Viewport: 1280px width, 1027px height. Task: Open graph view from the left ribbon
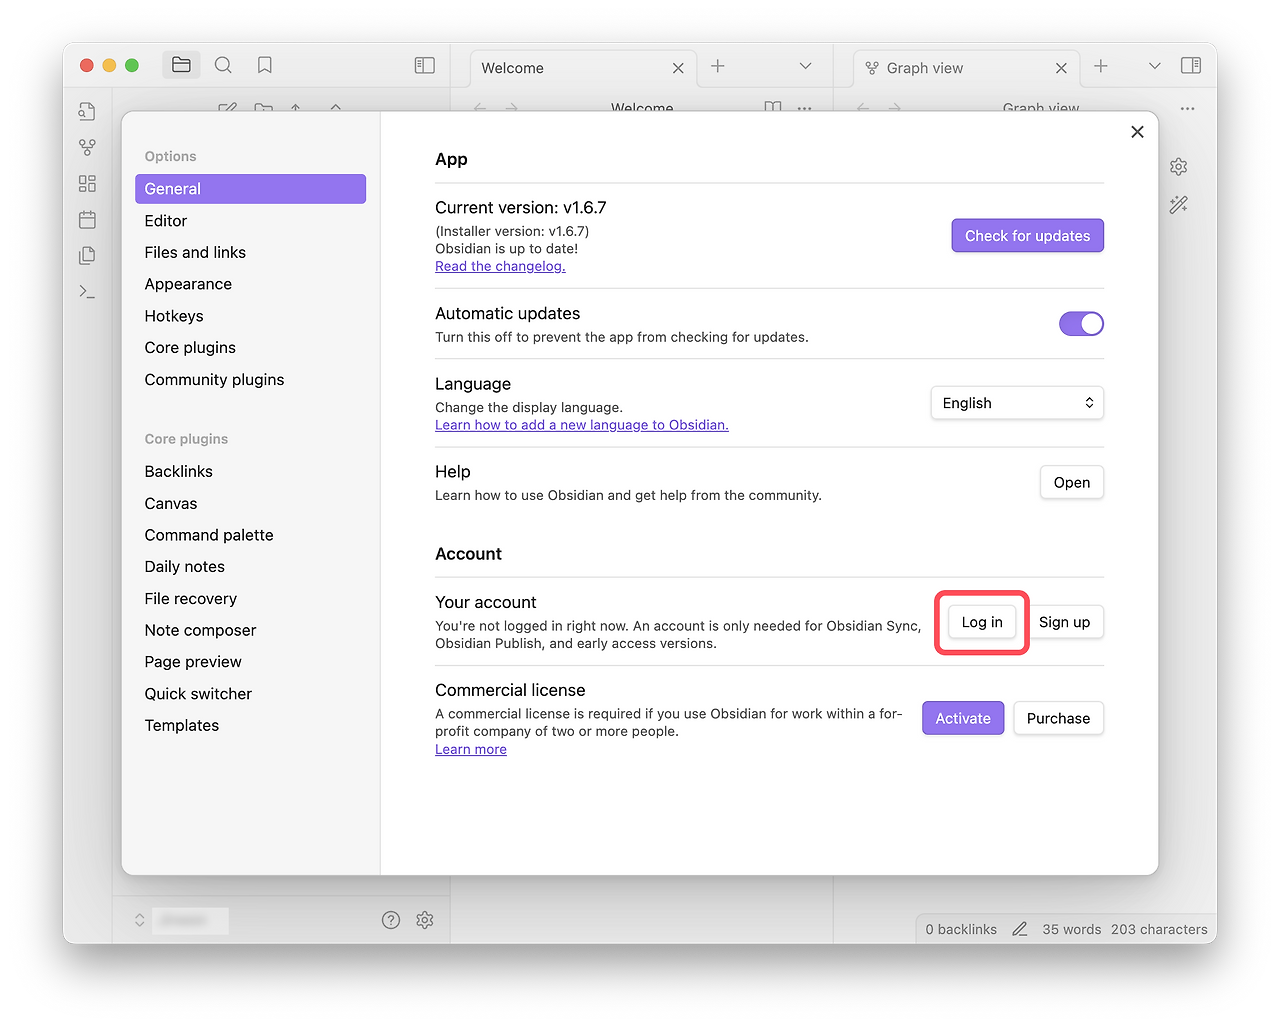87,148
